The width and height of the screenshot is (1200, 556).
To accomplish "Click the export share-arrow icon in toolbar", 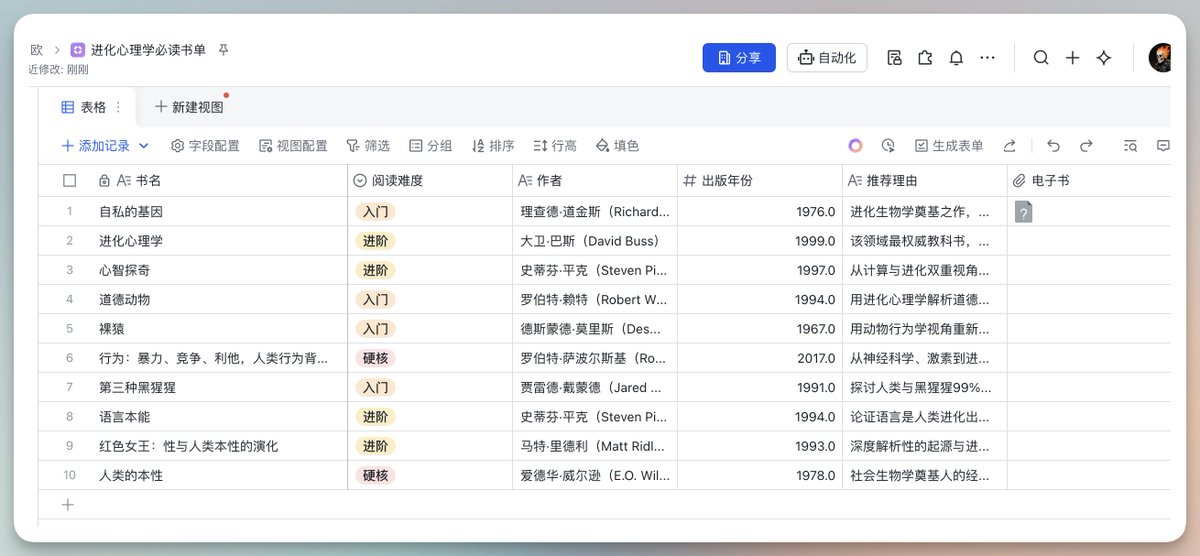I will click(1010, 146).
